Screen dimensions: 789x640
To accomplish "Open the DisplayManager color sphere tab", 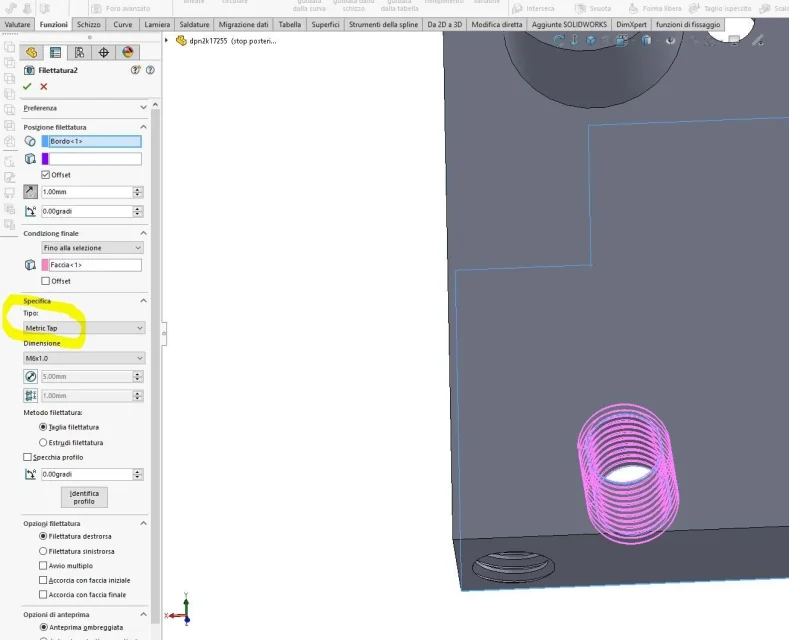I will pyautogui.click(x=127, y=52).
